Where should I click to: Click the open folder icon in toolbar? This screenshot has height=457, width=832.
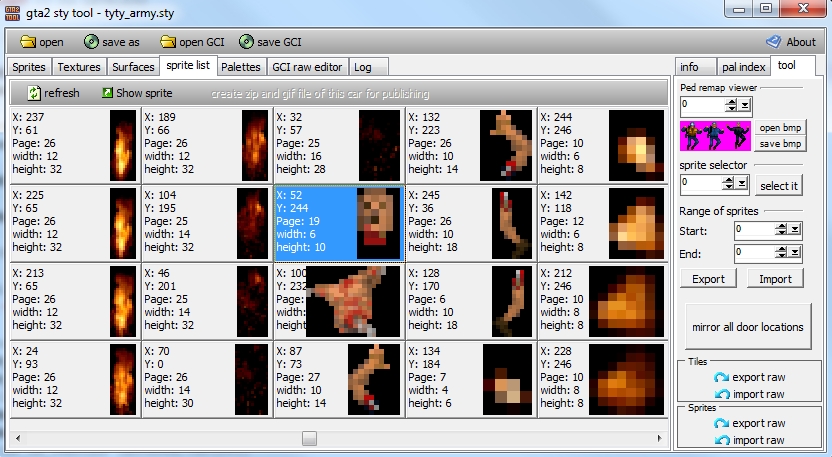coord(28,42)
